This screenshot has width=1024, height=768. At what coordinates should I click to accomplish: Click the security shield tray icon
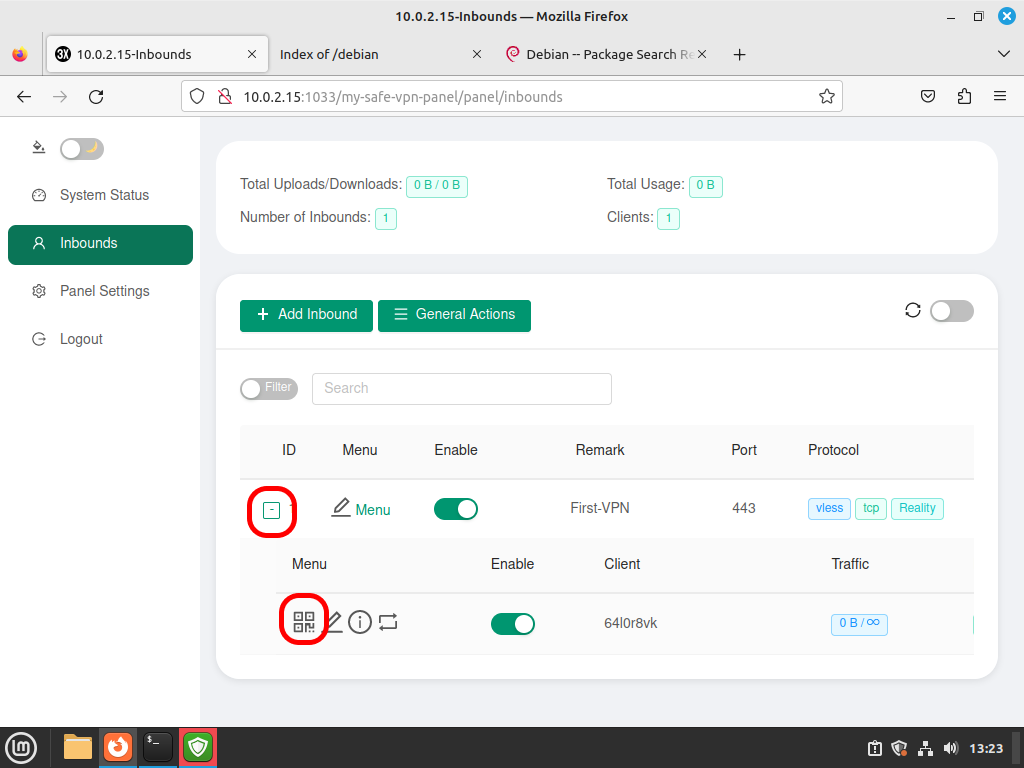click(x=899, y=748)
